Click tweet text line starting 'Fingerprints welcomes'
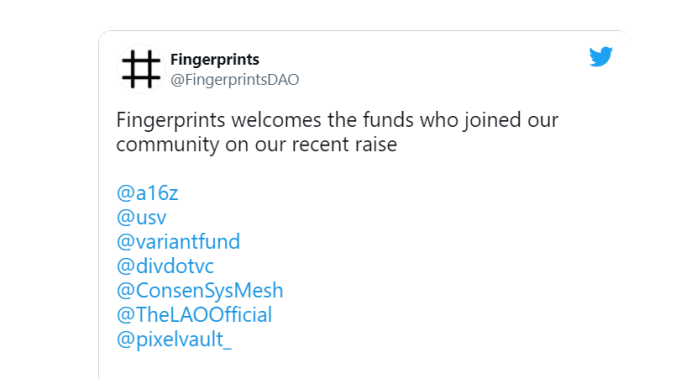The width and height of the screenshot is (687, 379). click(337, 120)
